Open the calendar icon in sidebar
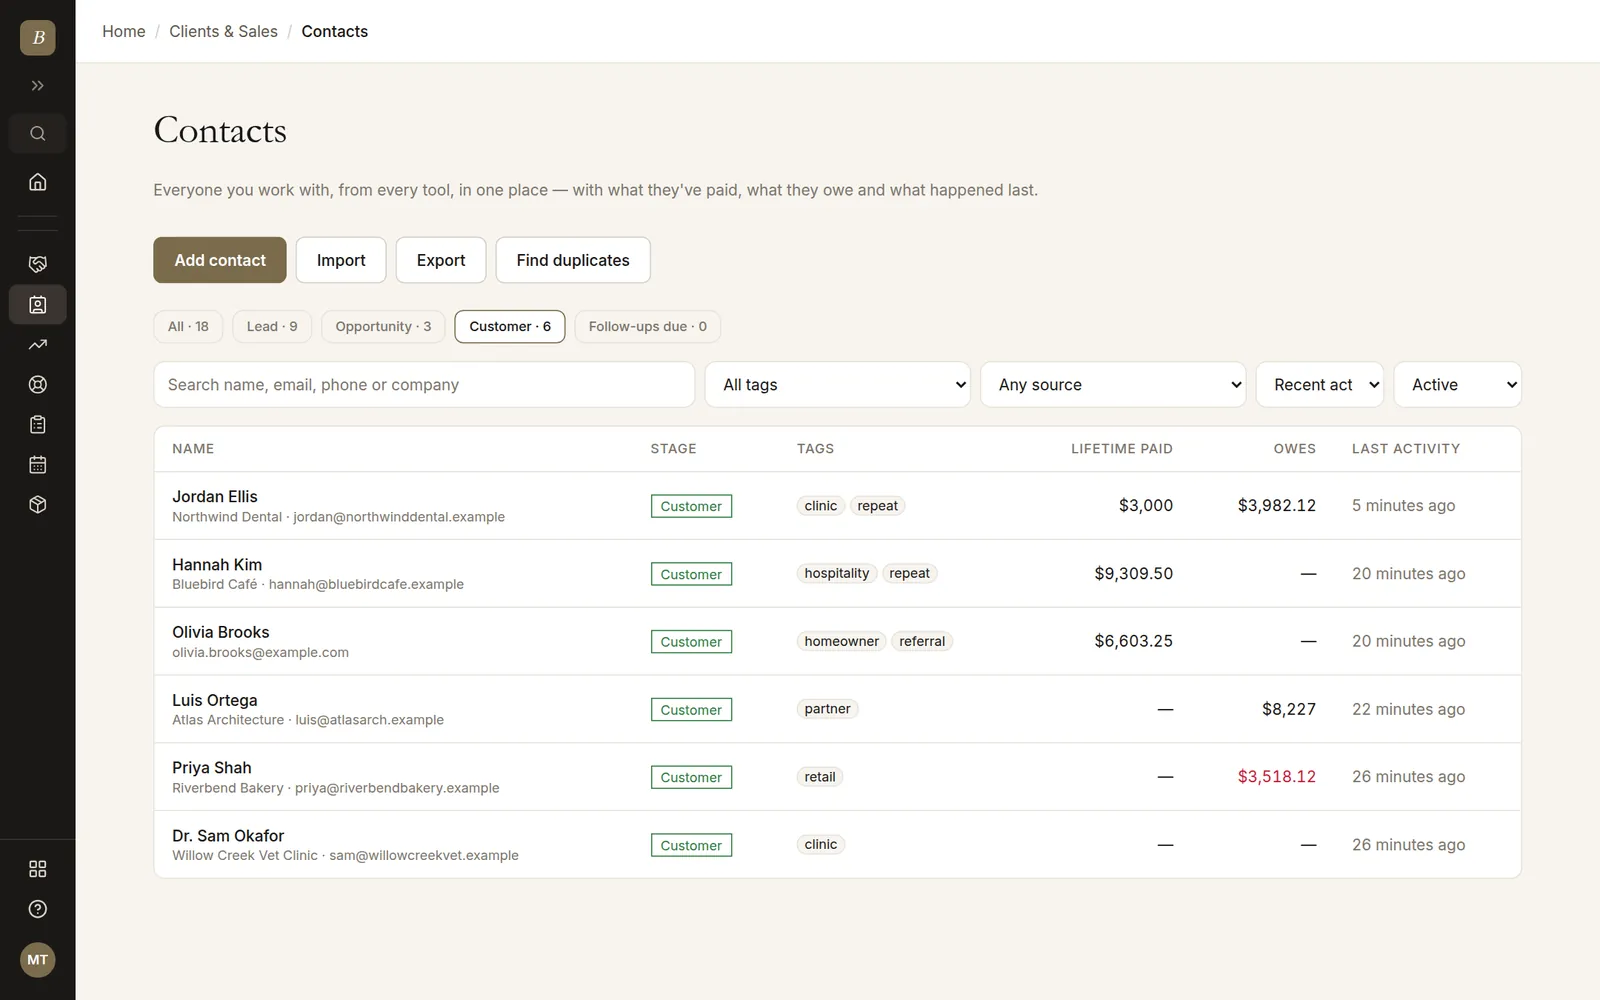The height and width of the screenshot is (1000, 1600). point(38,465)
